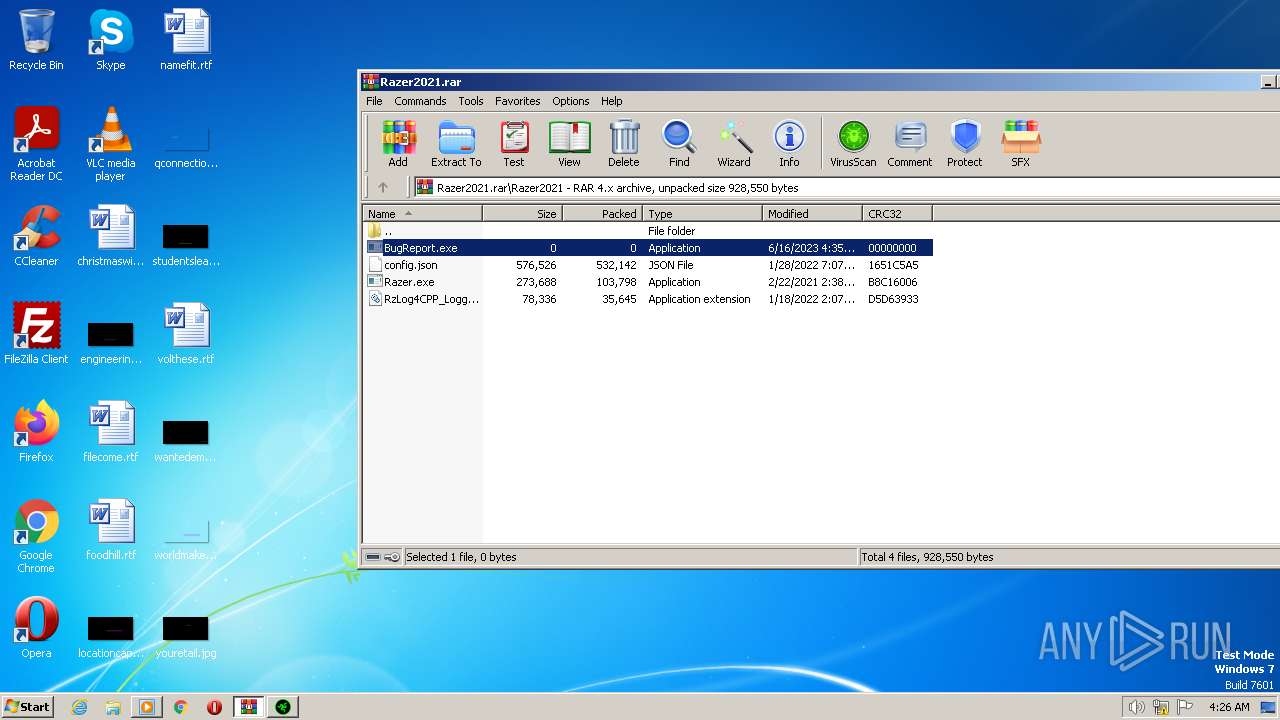Click the Delete trash icon
This screenshot has height=720, width=1280.
click(x=624, y=143)
